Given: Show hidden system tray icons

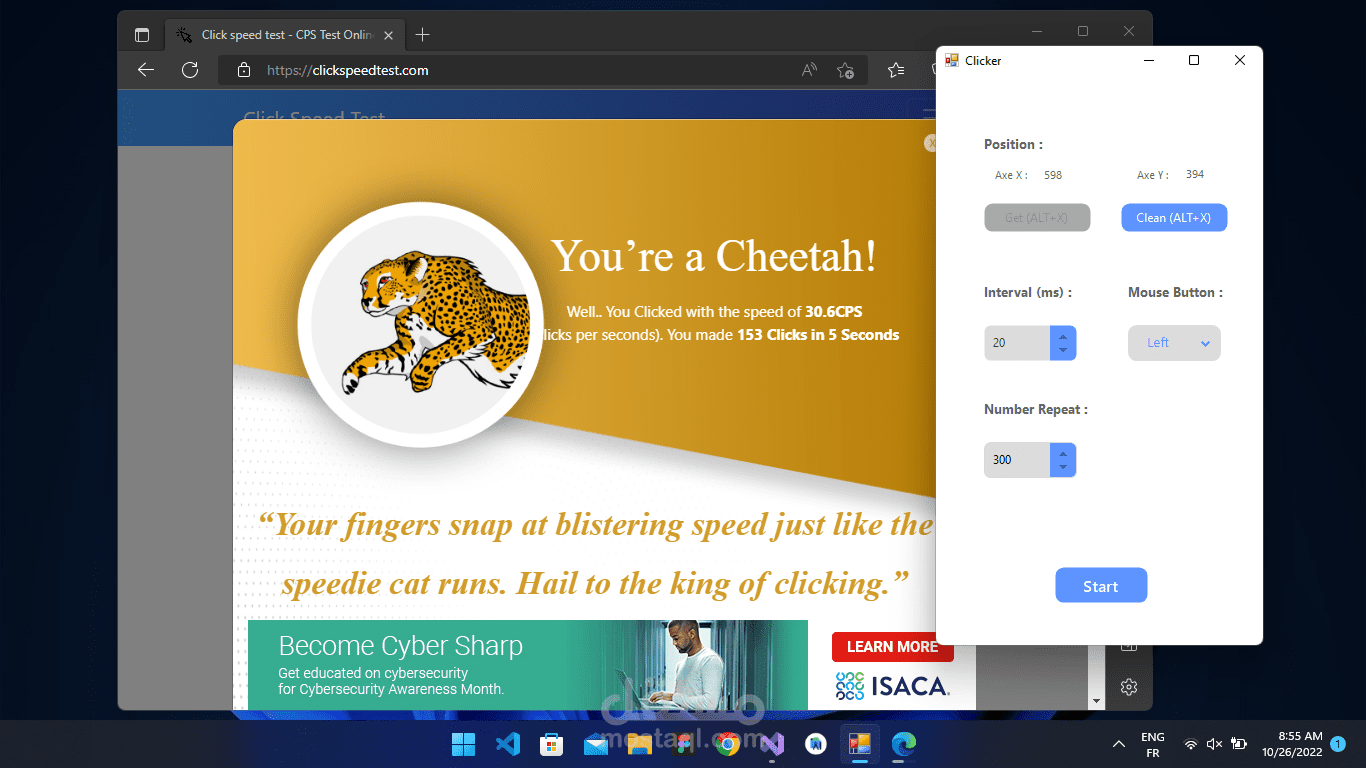Looking at the screenshot, I should coord(1118,744).
